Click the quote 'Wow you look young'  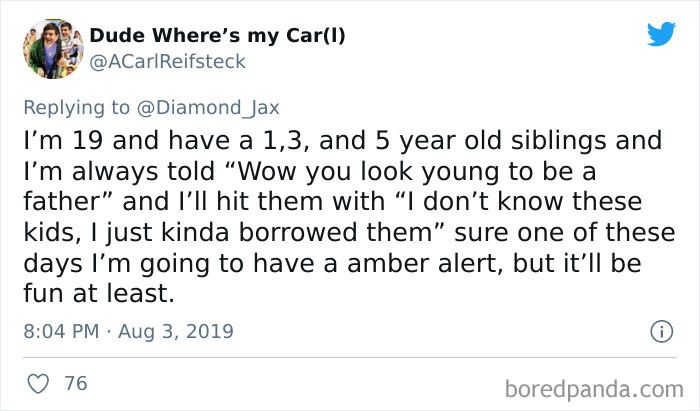[366, 171]
